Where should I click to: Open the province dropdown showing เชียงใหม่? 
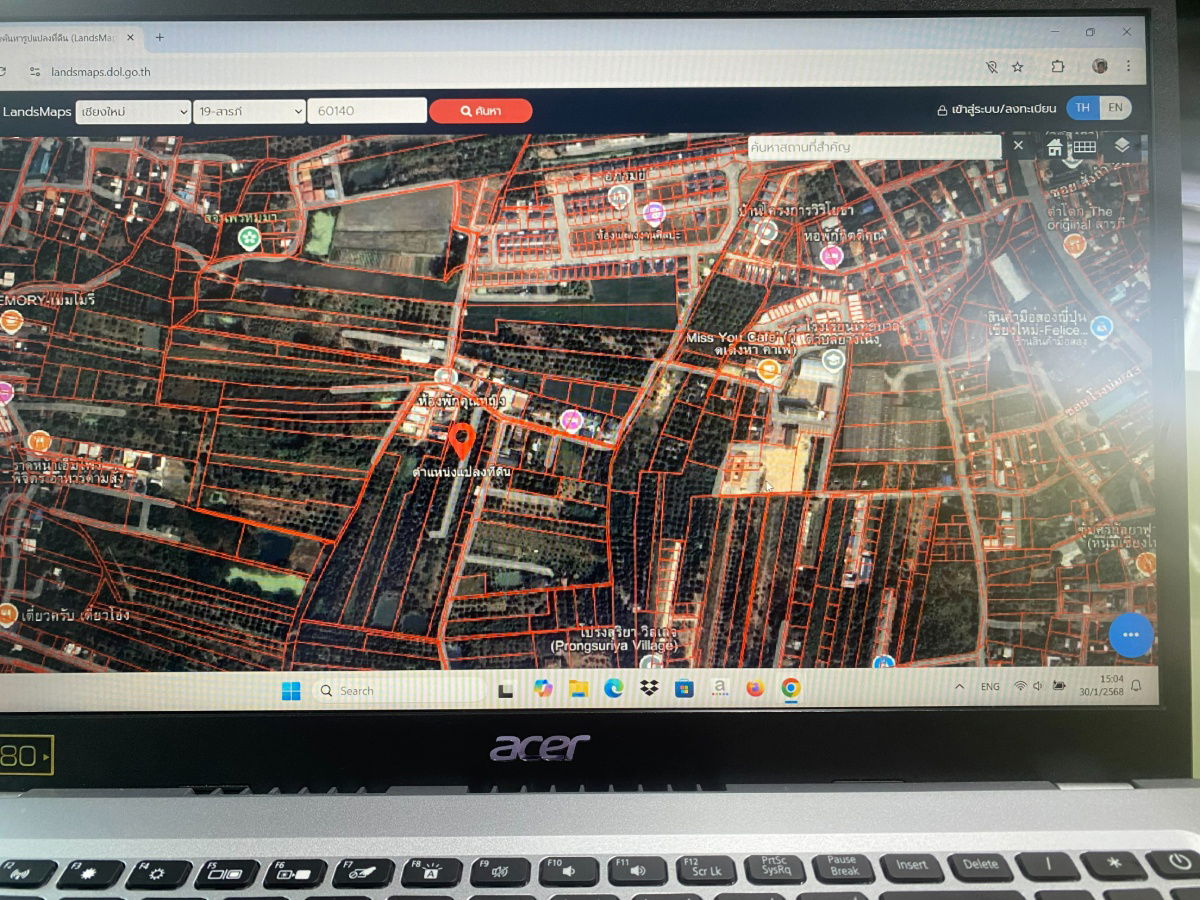[x=133, y=111]
